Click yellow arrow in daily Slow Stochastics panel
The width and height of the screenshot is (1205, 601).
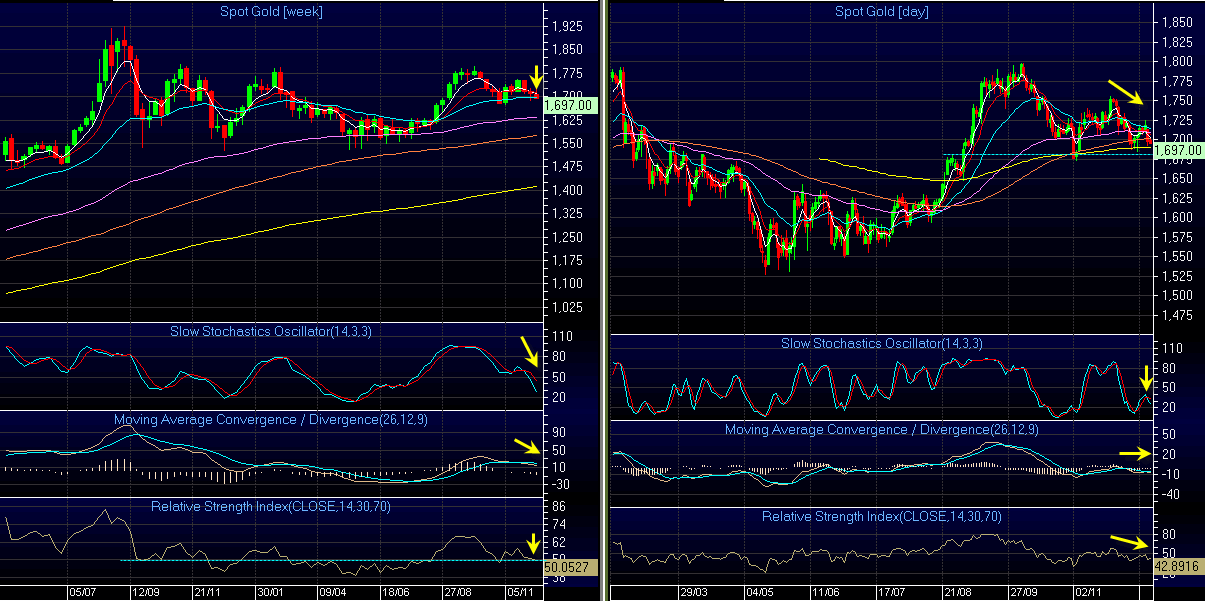[x=1147, y=379]
